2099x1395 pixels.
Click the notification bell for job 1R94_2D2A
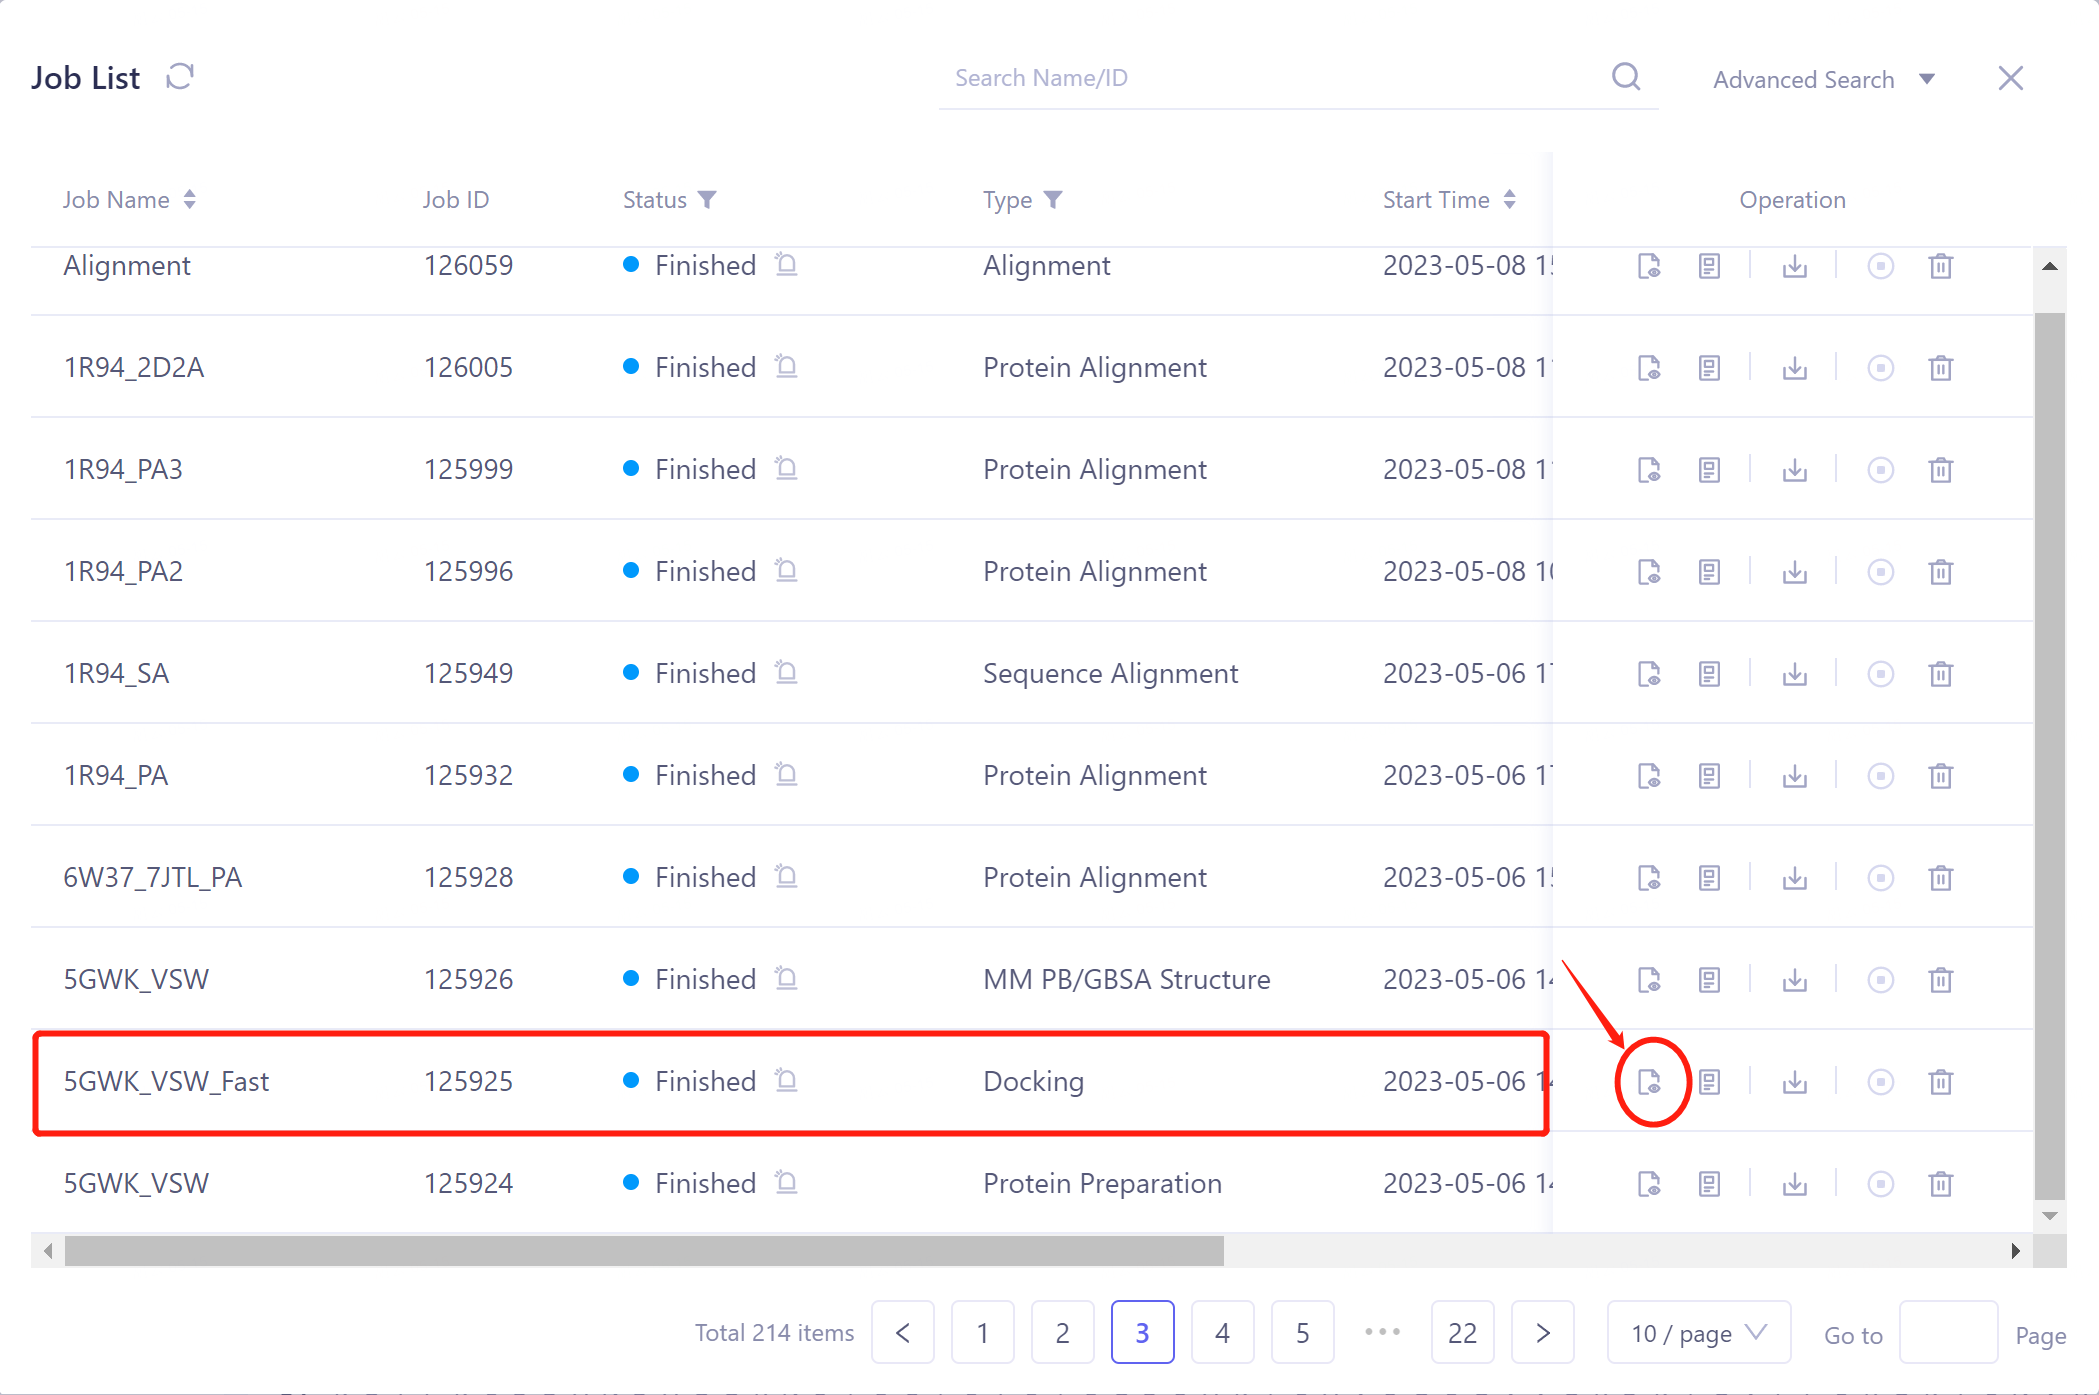786,366
